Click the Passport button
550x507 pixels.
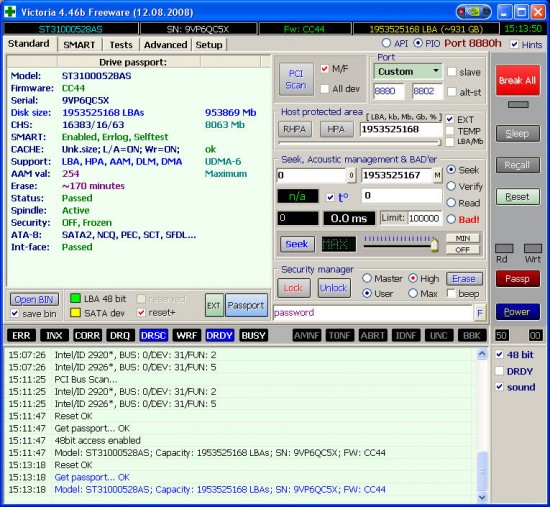246,305
